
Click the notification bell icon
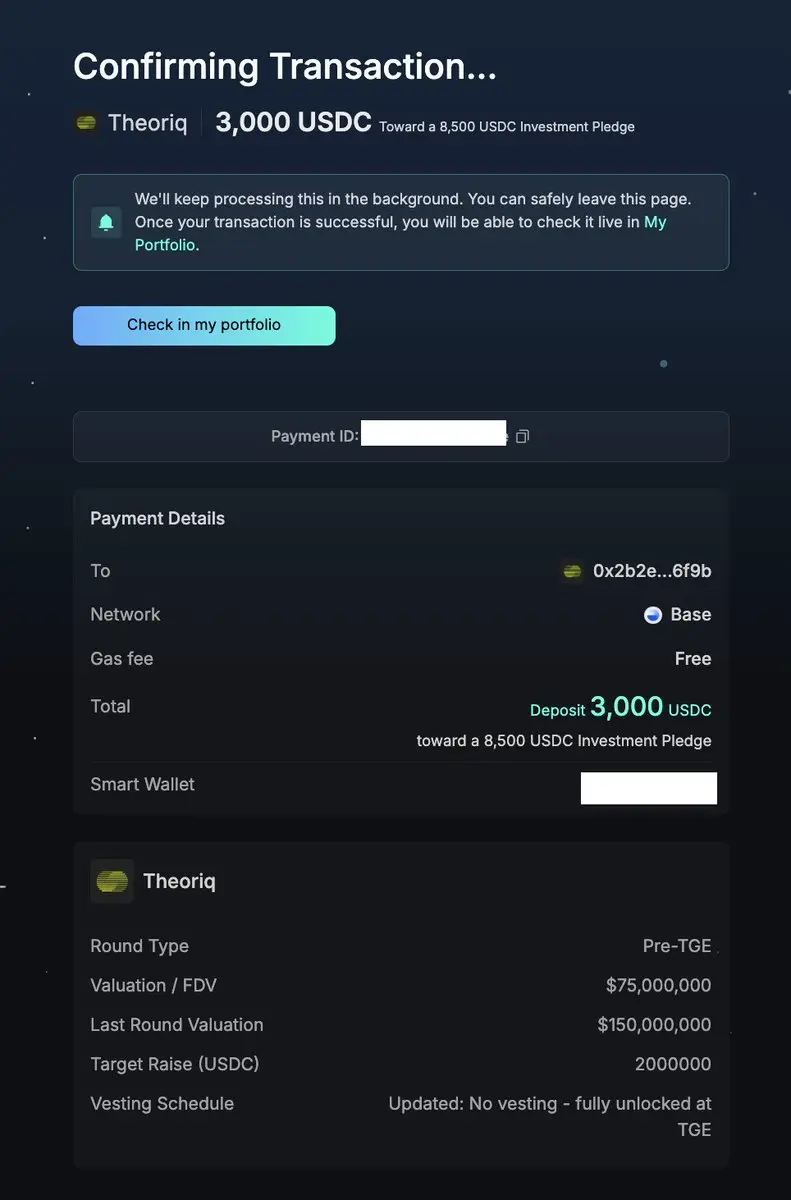(106, 222)
